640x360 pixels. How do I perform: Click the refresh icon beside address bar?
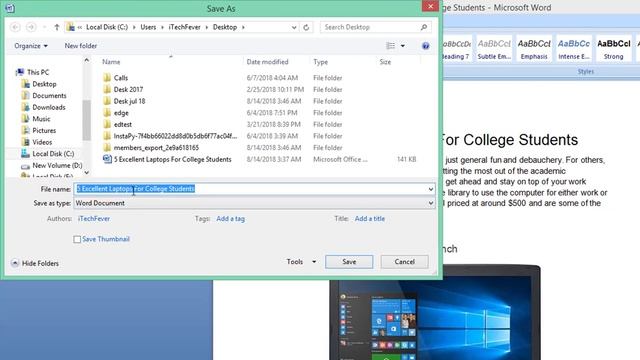click(306, 27)
